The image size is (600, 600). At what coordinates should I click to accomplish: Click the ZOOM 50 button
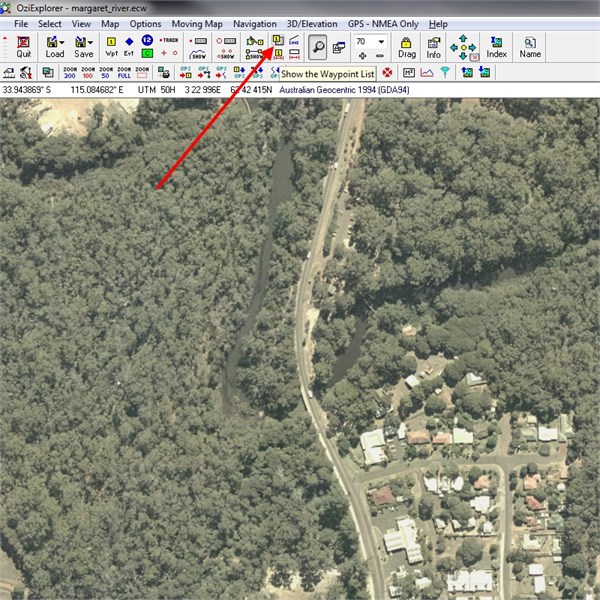coord(106,72)
